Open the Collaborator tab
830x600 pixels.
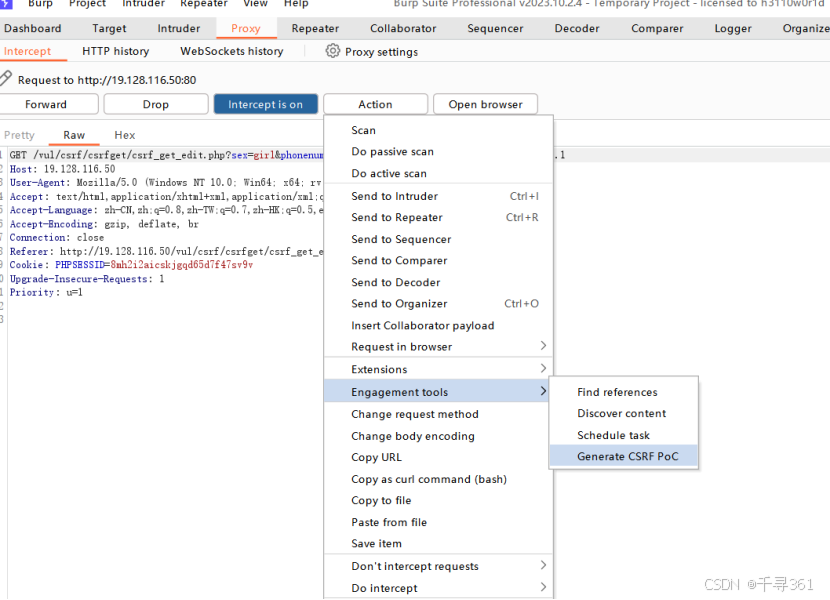coord(403,28)
